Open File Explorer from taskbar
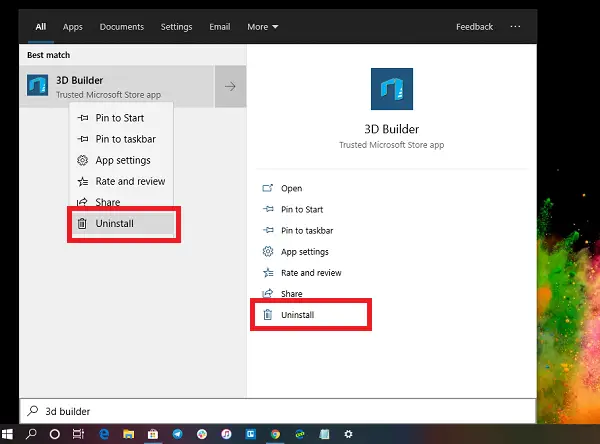600x444 pixels. pos(129,434)
